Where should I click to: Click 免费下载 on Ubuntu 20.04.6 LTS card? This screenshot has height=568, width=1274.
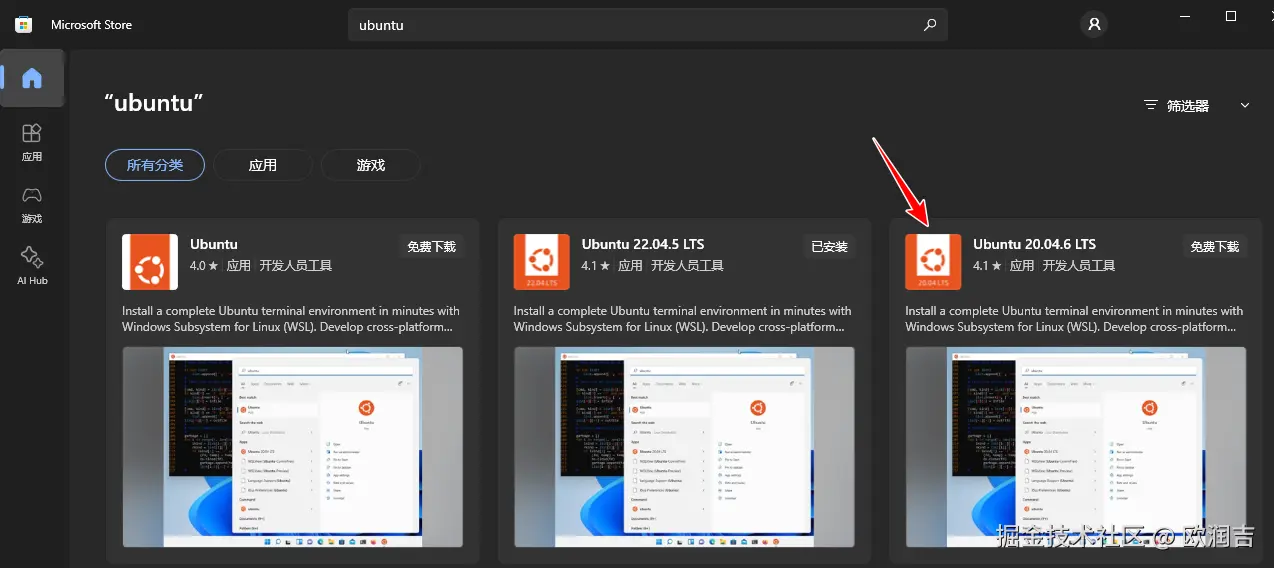click(1214, 246)
